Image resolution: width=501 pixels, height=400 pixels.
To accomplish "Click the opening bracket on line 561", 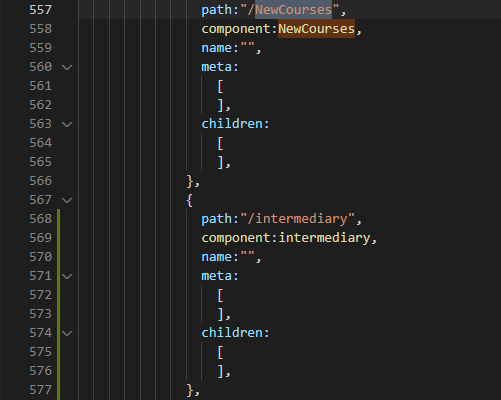I will coord(220,86).
